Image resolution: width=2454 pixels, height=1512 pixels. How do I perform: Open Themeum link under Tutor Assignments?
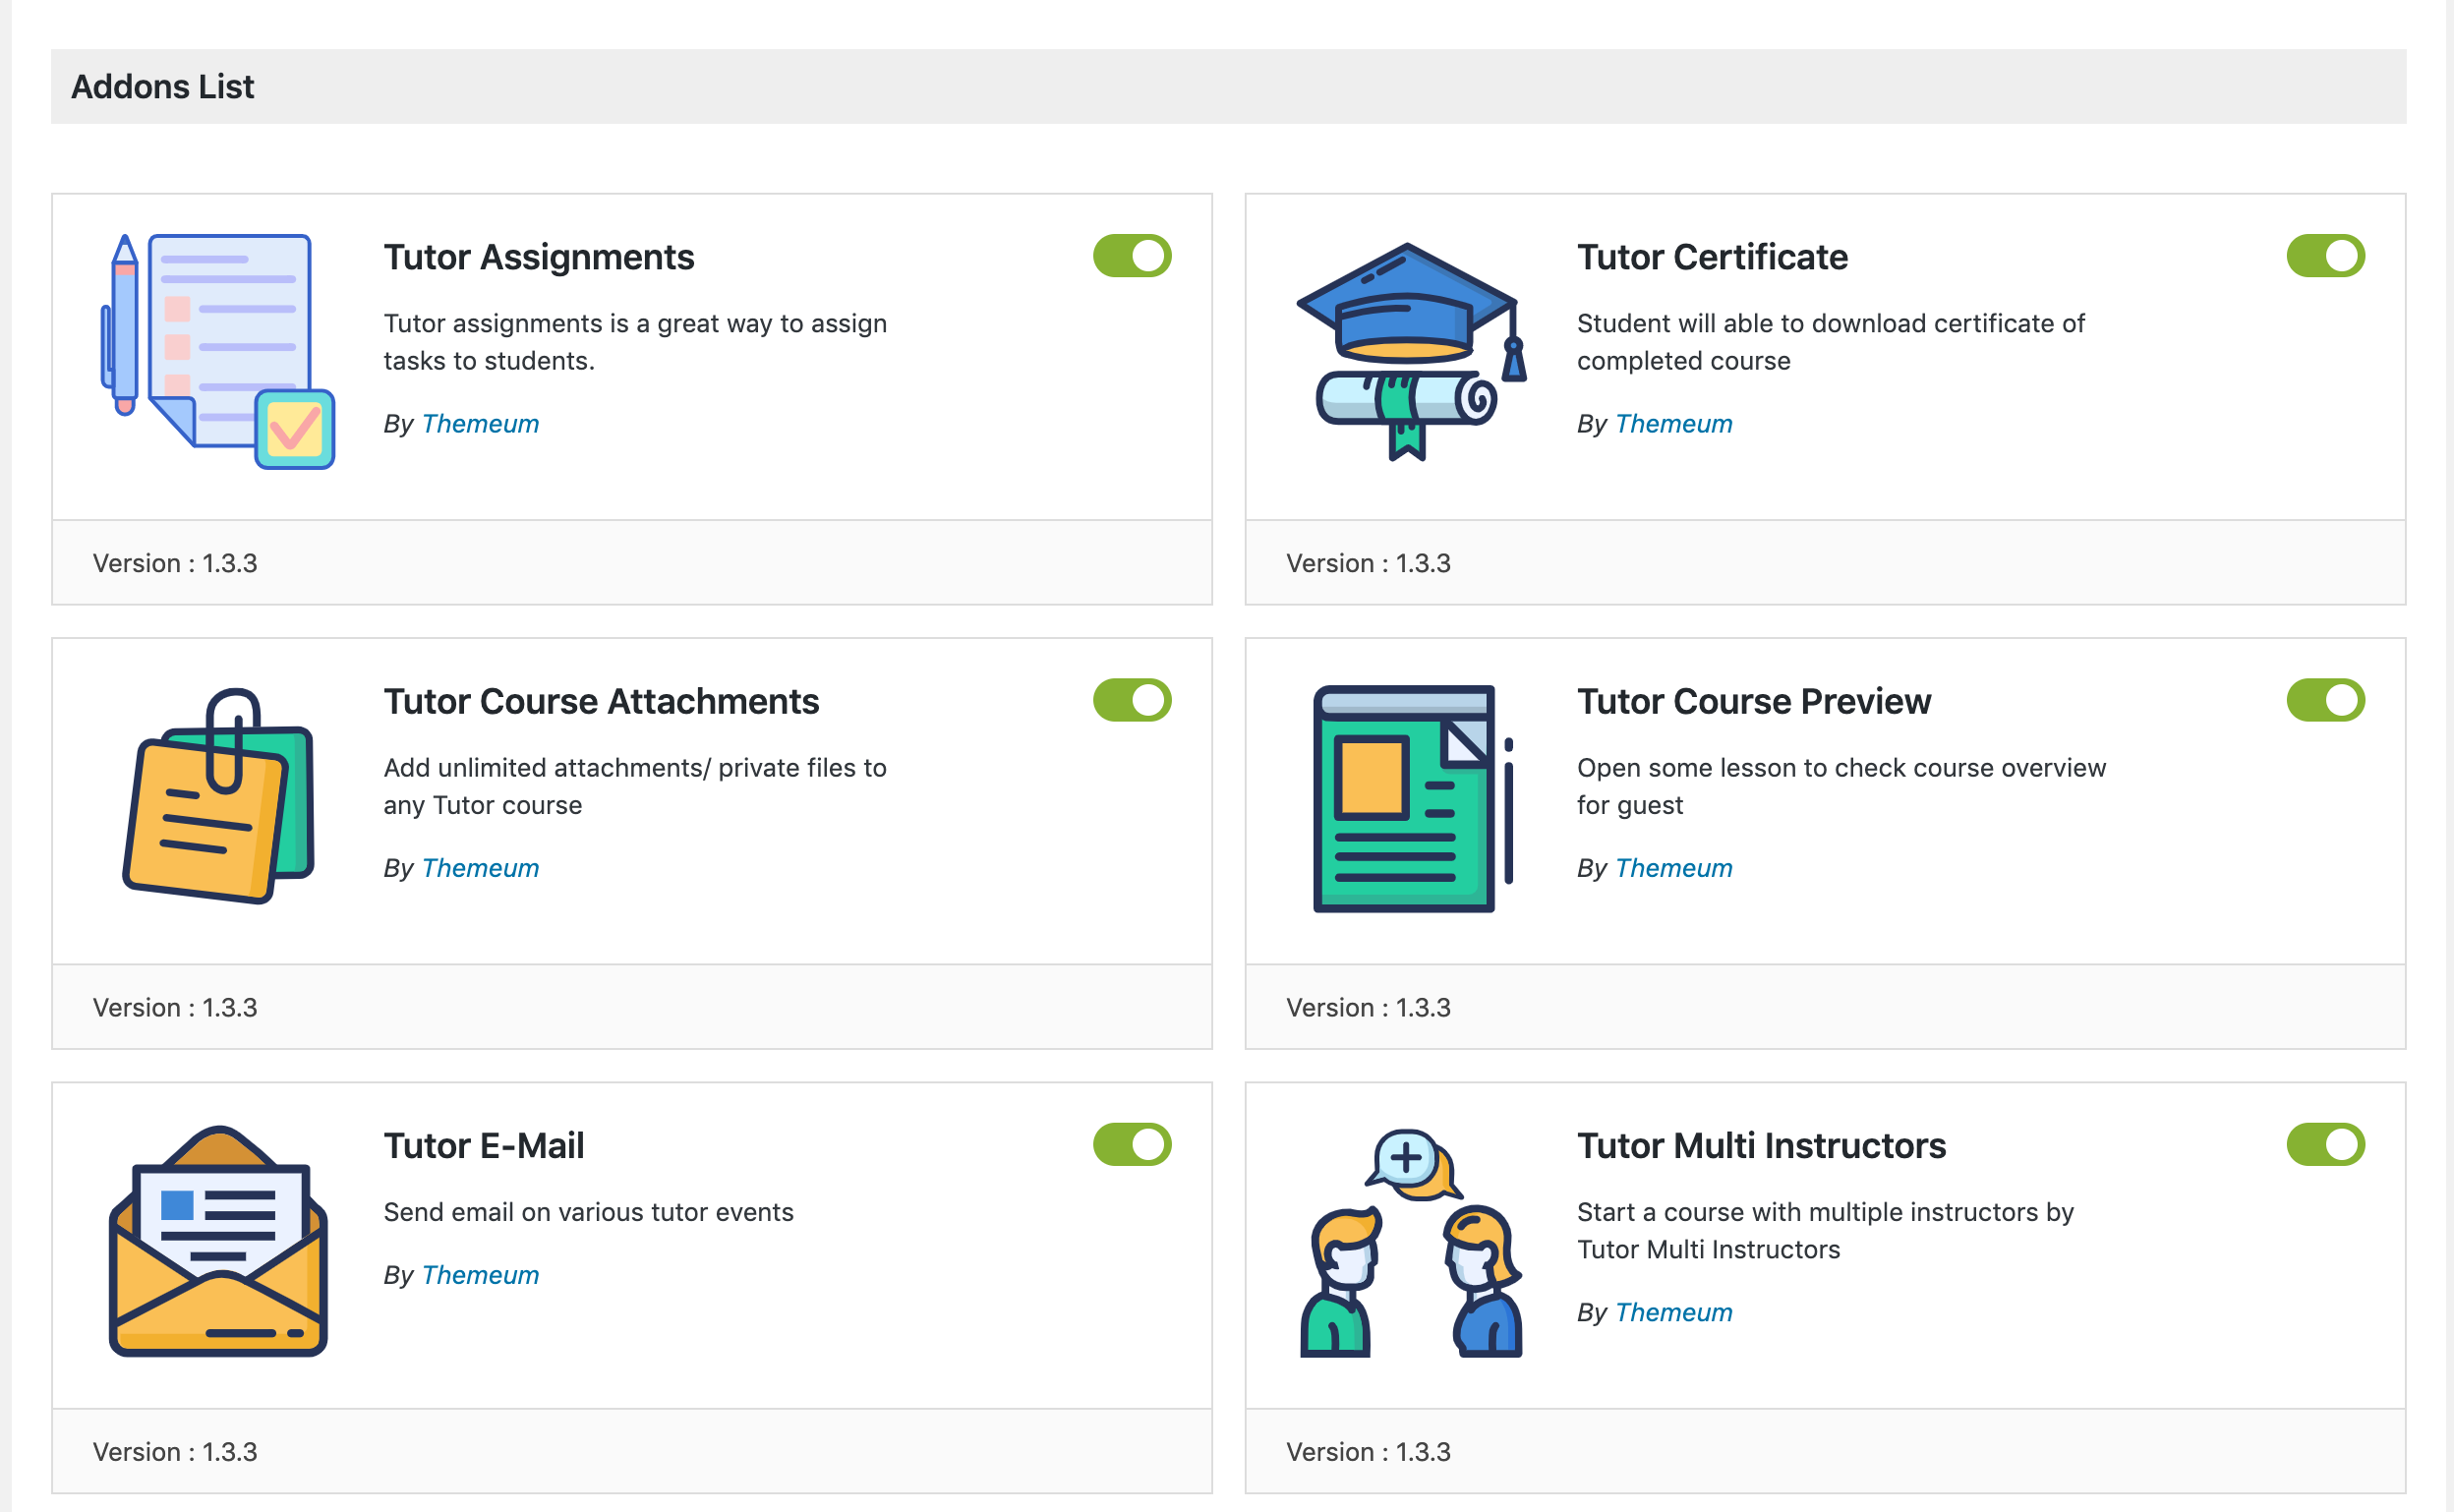pos(480,424)
